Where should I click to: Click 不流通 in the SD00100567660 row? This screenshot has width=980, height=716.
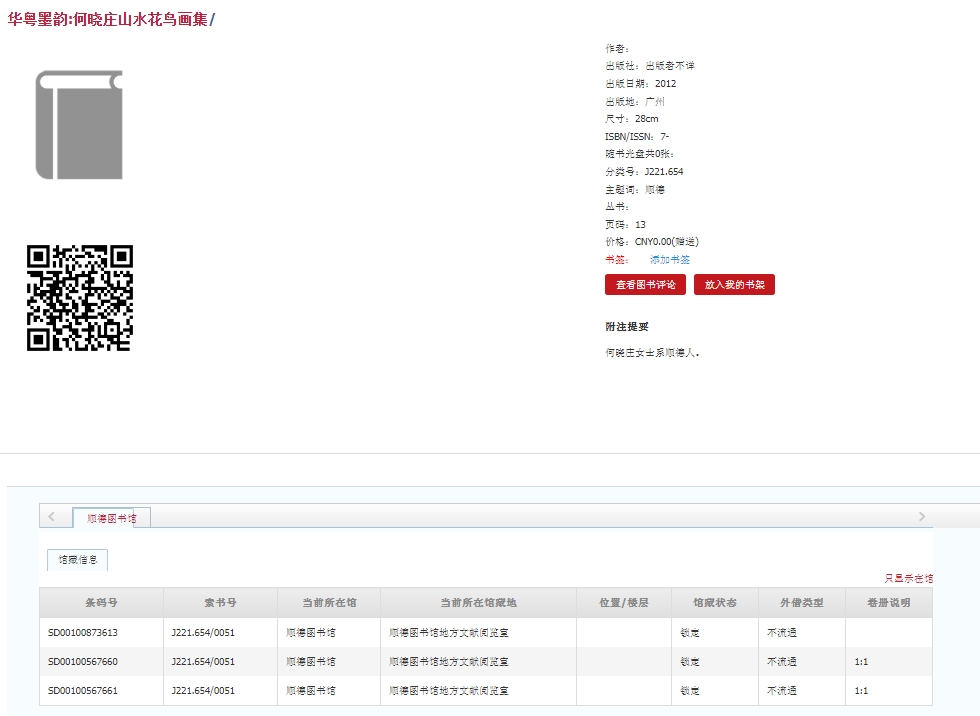pos(782,662)
